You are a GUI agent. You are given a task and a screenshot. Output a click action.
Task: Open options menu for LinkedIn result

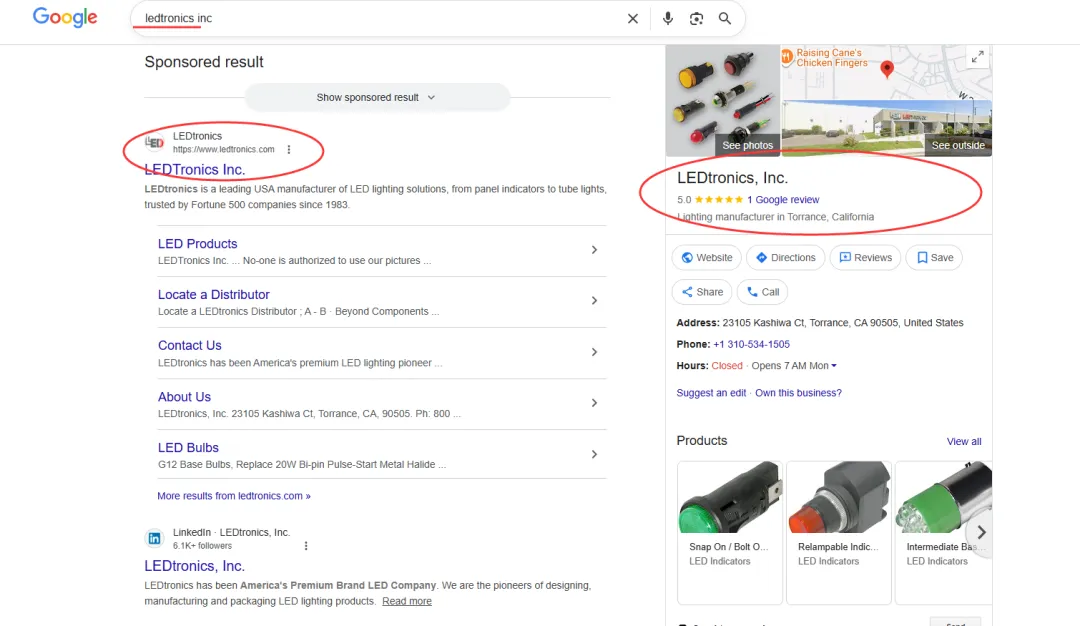(306, 546)
